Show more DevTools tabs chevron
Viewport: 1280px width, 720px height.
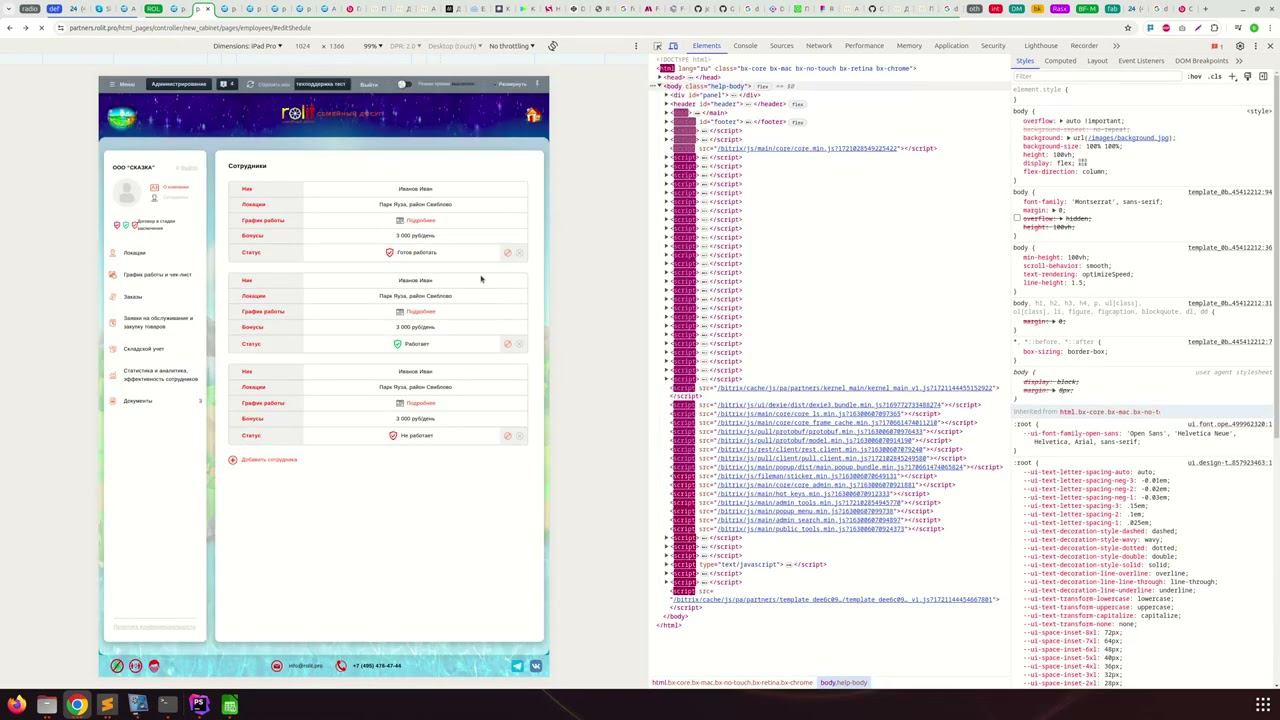[1116, 46]
